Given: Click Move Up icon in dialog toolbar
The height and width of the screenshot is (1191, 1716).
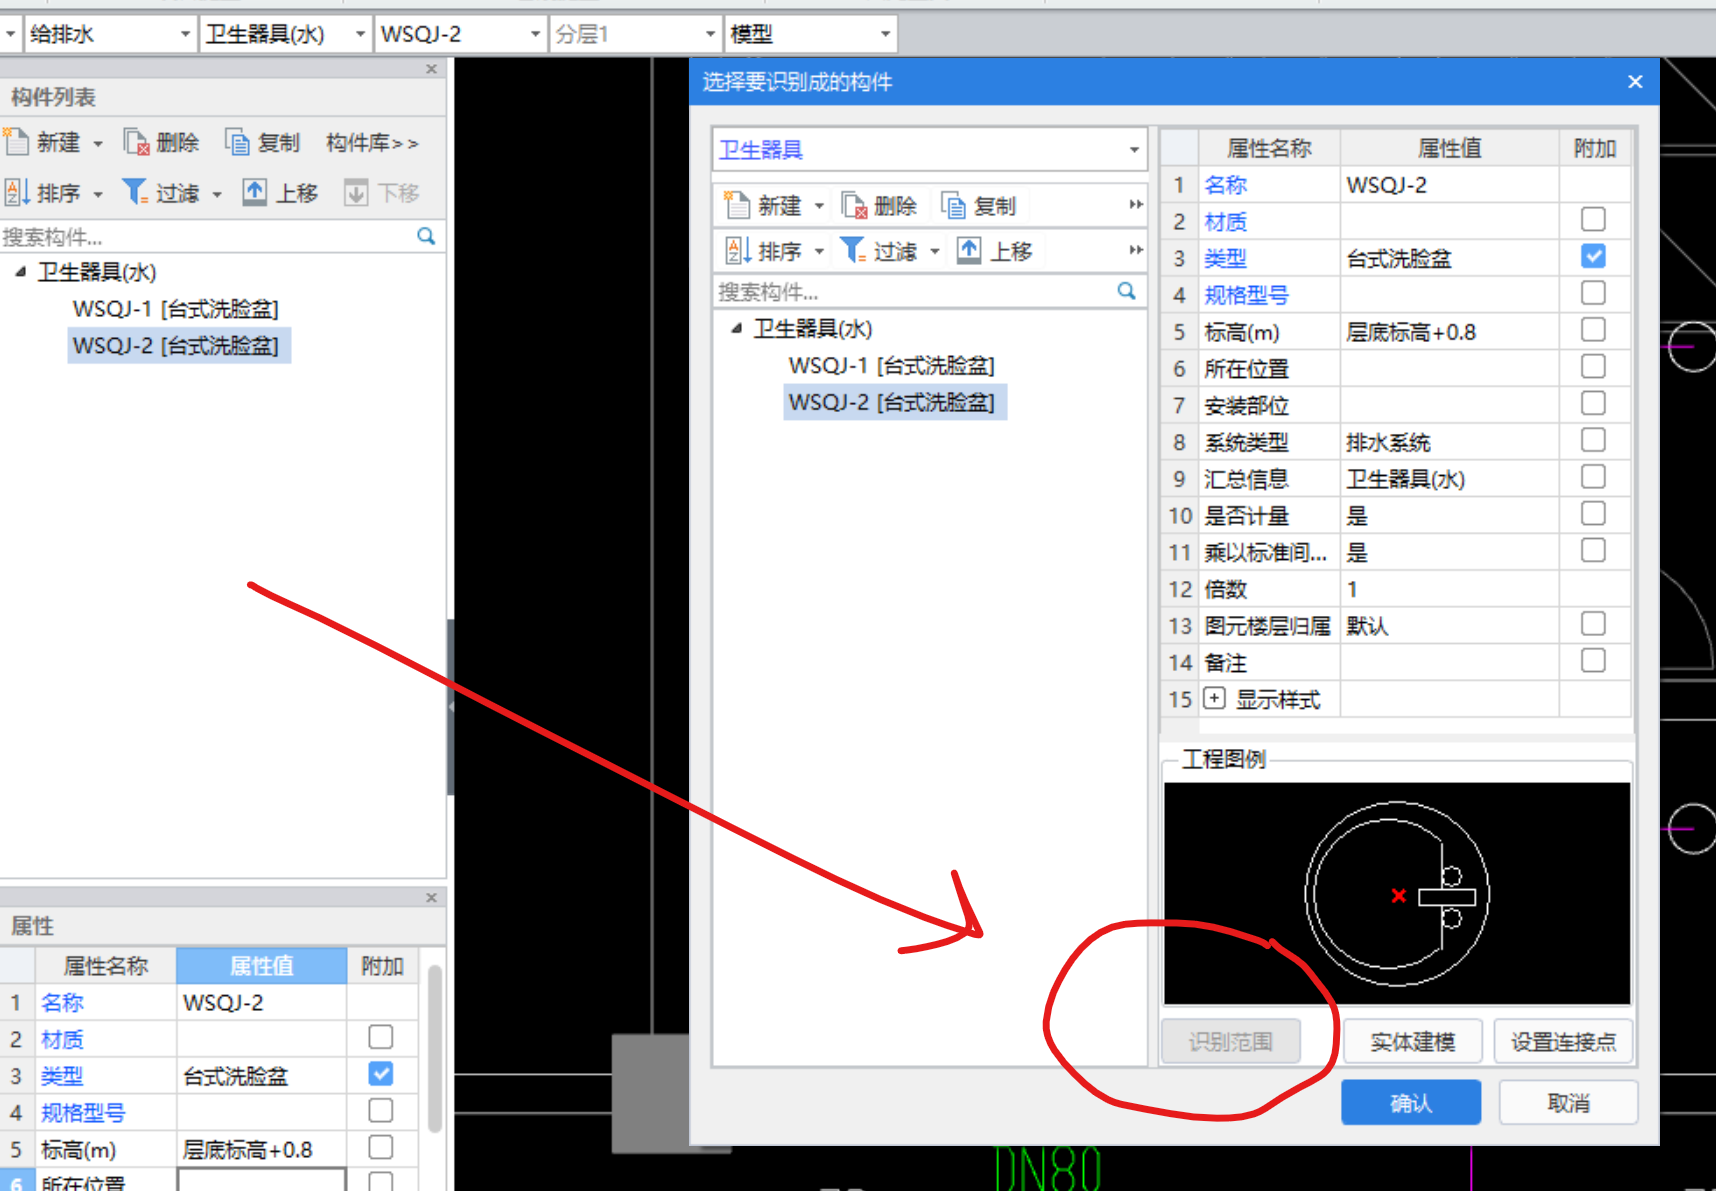Looking at the screenshot, I should [x=969, y=250].
